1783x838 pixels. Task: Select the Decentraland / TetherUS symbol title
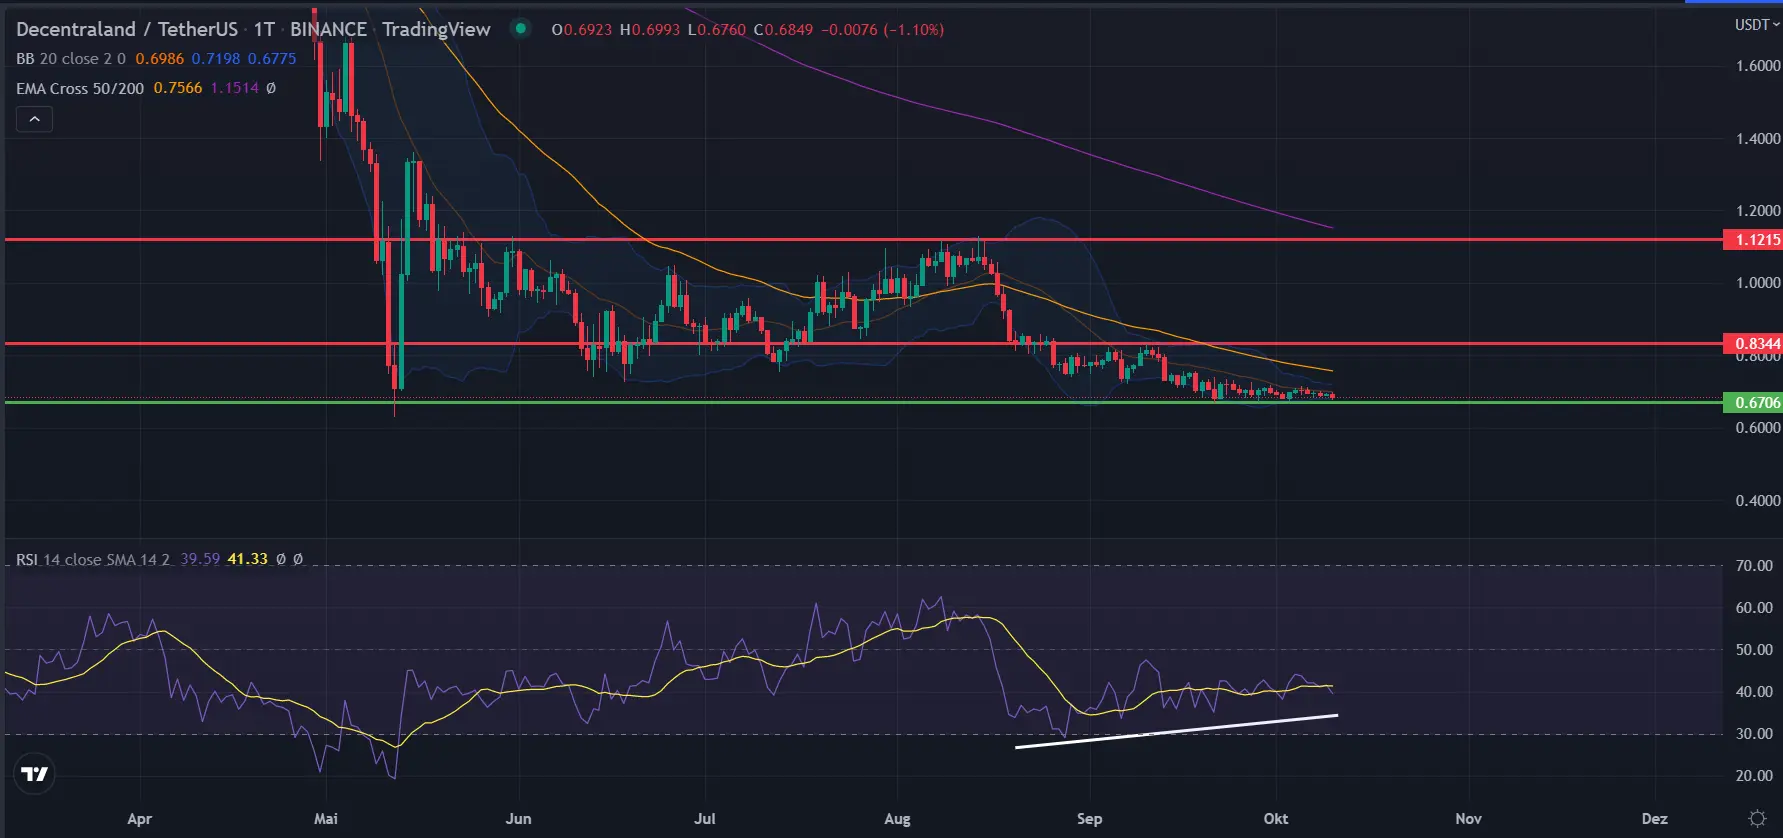click(127, 29)
